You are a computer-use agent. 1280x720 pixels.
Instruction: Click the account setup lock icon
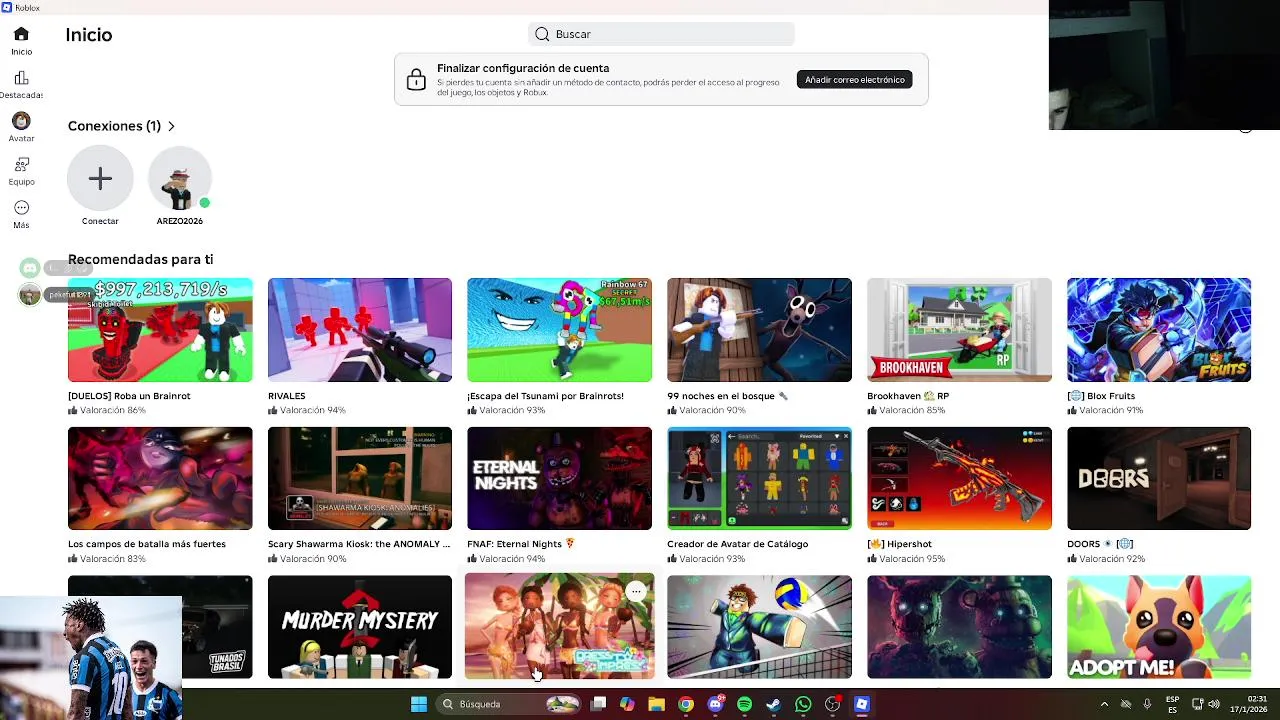[416, 80]
